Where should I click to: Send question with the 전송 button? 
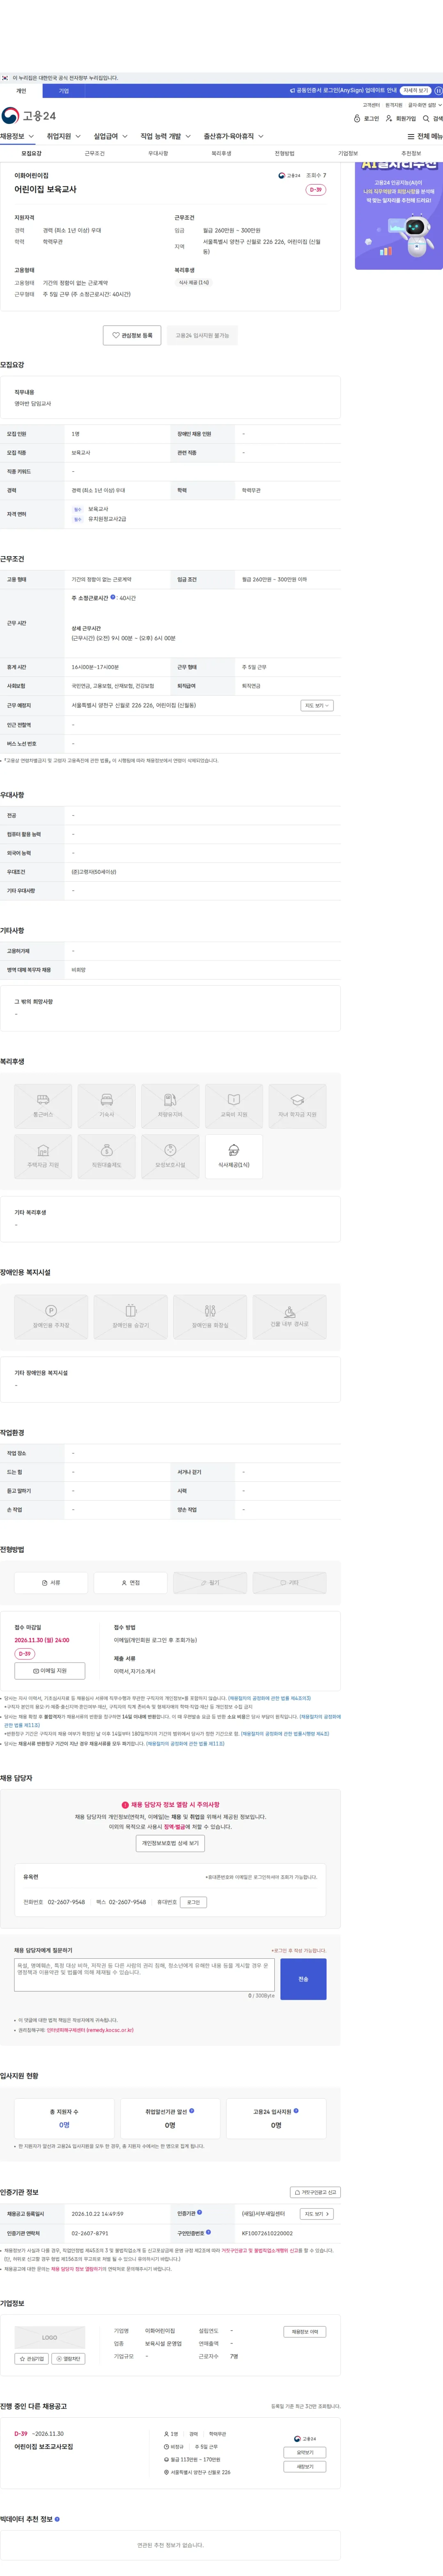[303, 1979]
